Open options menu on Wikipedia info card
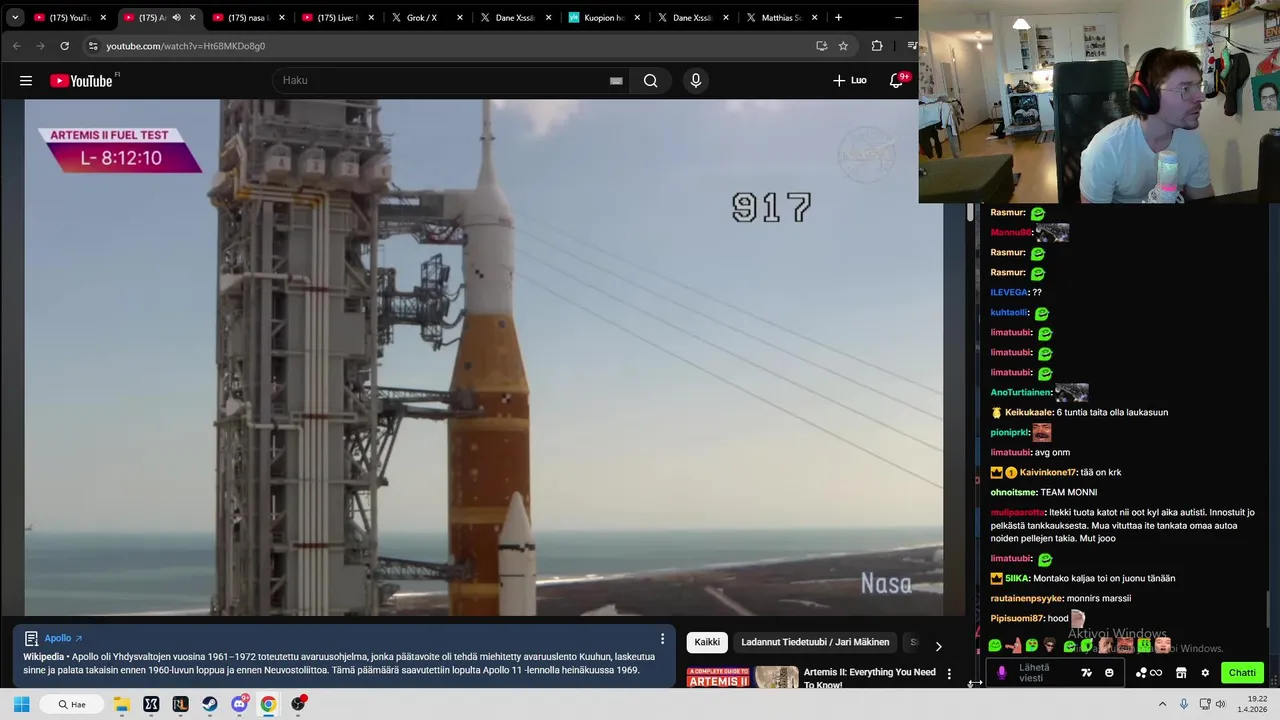Viewport: 1280px width, 720px height. (662, 639)
